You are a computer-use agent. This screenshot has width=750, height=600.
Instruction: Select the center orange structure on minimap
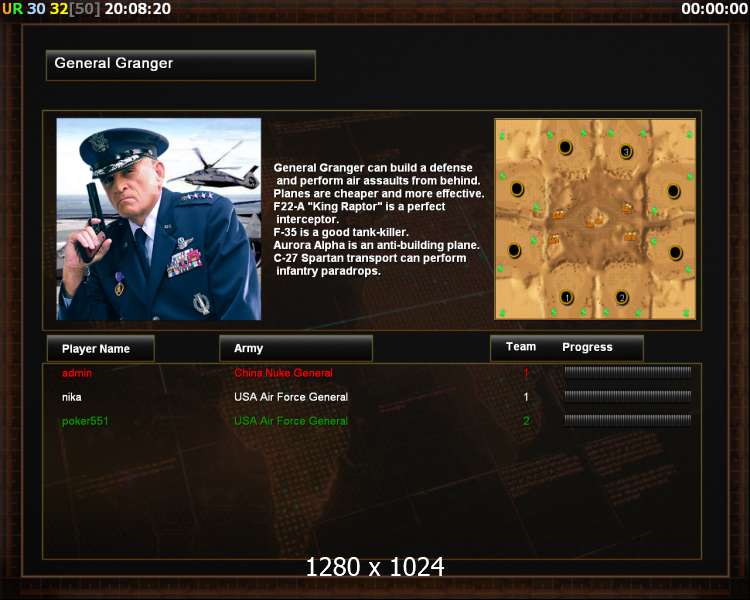tap(595, 221)
